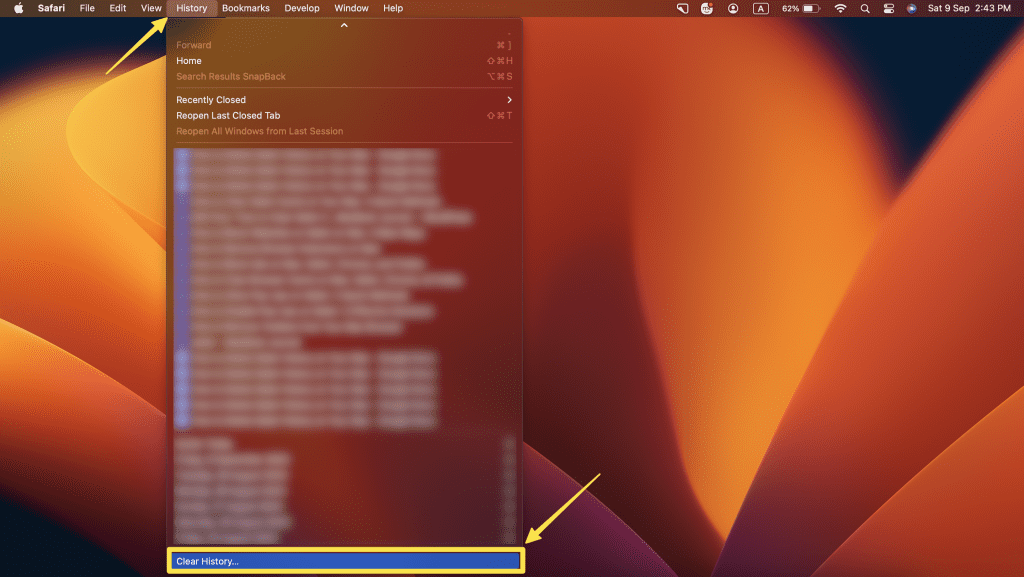Open the keyboard input source icon
This screenshot has width=1024, height=577.
pyautogui.click(x=761, y=8)
